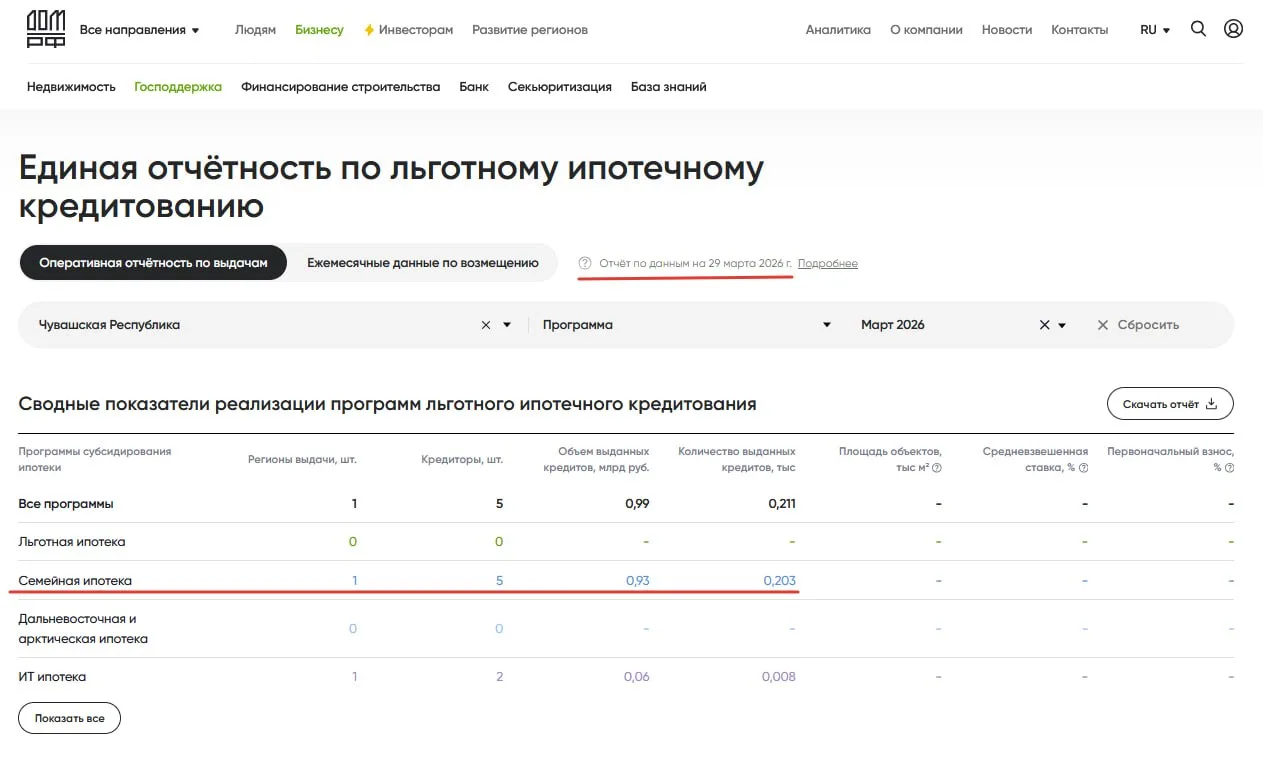Open the user account profile icon
Viewport: 1263px width, 766px height.
point(1233,29)
